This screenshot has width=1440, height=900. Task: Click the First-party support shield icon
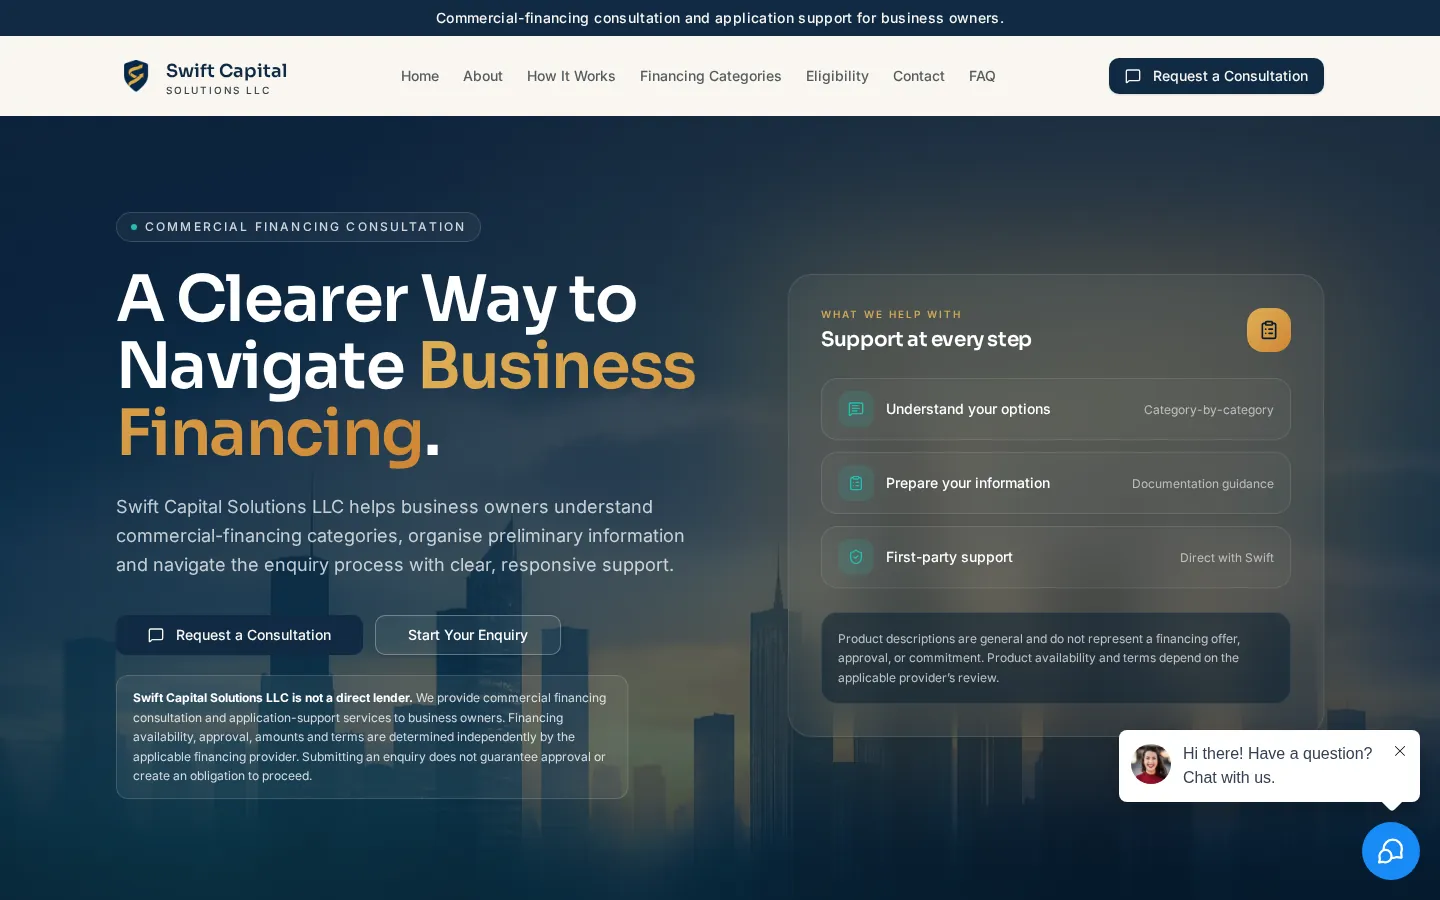click(856, 557)
